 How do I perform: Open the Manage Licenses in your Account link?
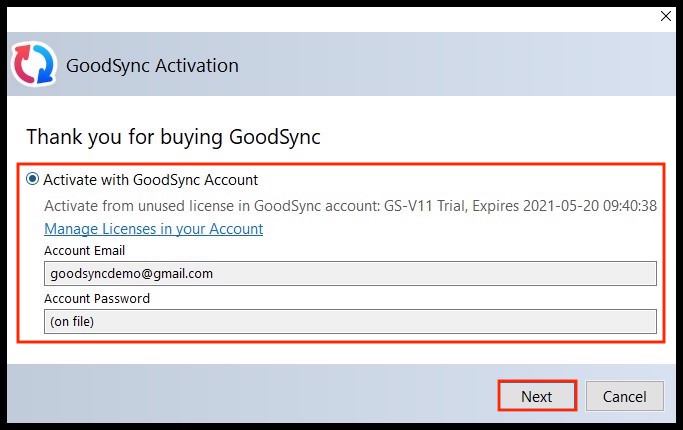point(153,229)
